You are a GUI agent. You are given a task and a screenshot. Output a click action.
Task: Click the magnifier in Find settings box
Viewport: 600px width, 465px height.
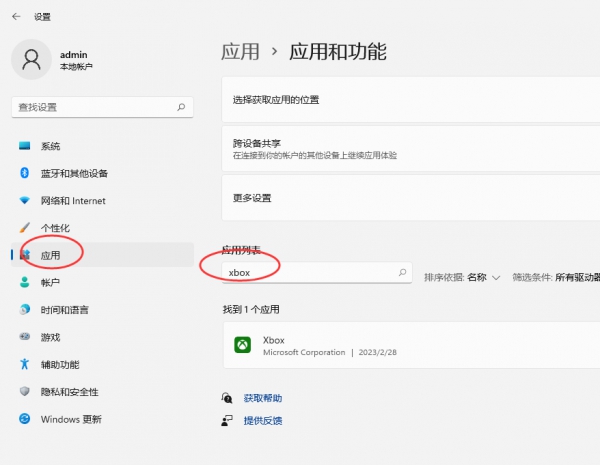point(181,107)
